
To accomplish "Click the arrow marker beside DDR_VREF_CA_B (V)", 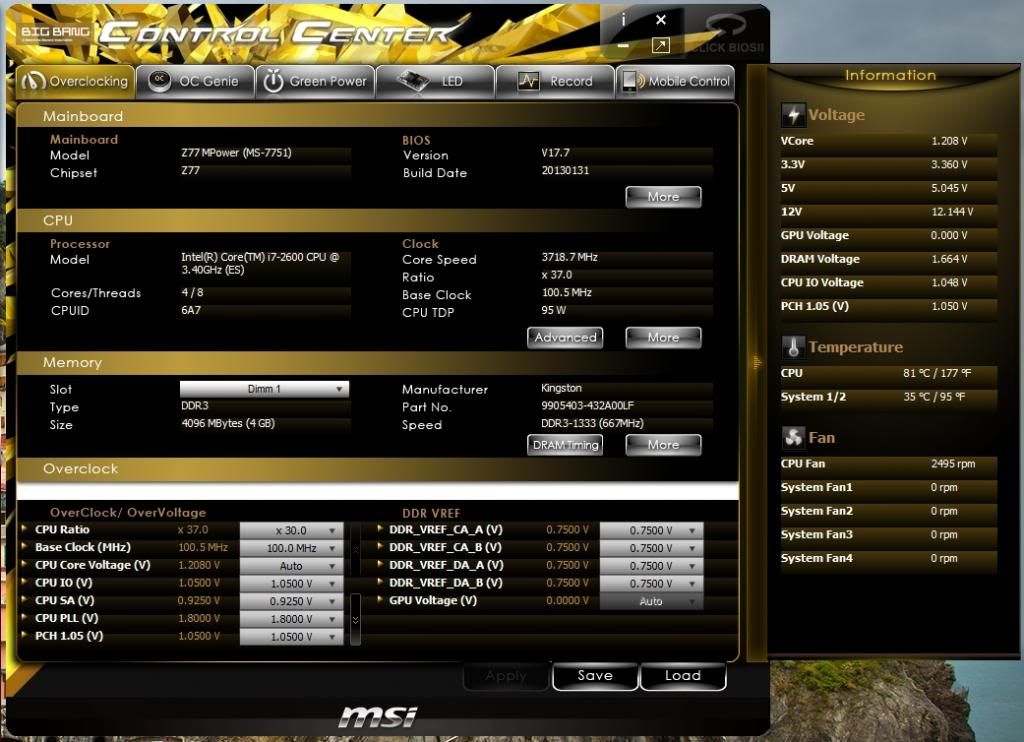I will point(379,546).
